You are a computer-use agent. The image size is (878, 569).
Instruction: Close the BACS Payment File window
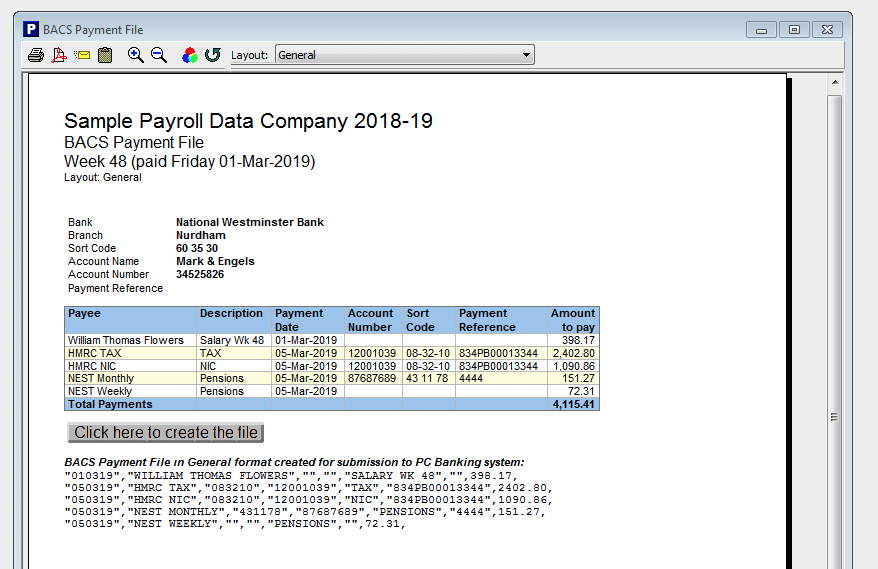coord(827,30)
